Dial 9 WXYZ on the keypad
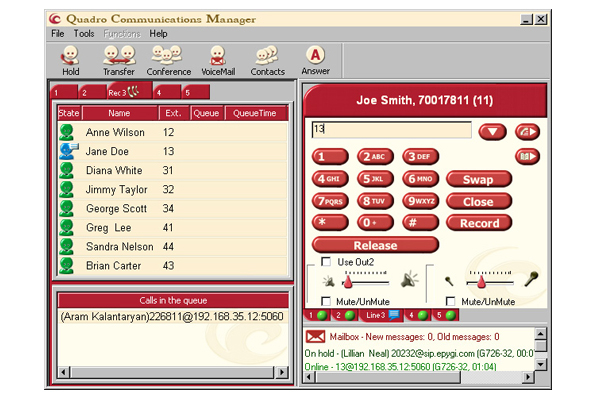 [x=421, y=201]
